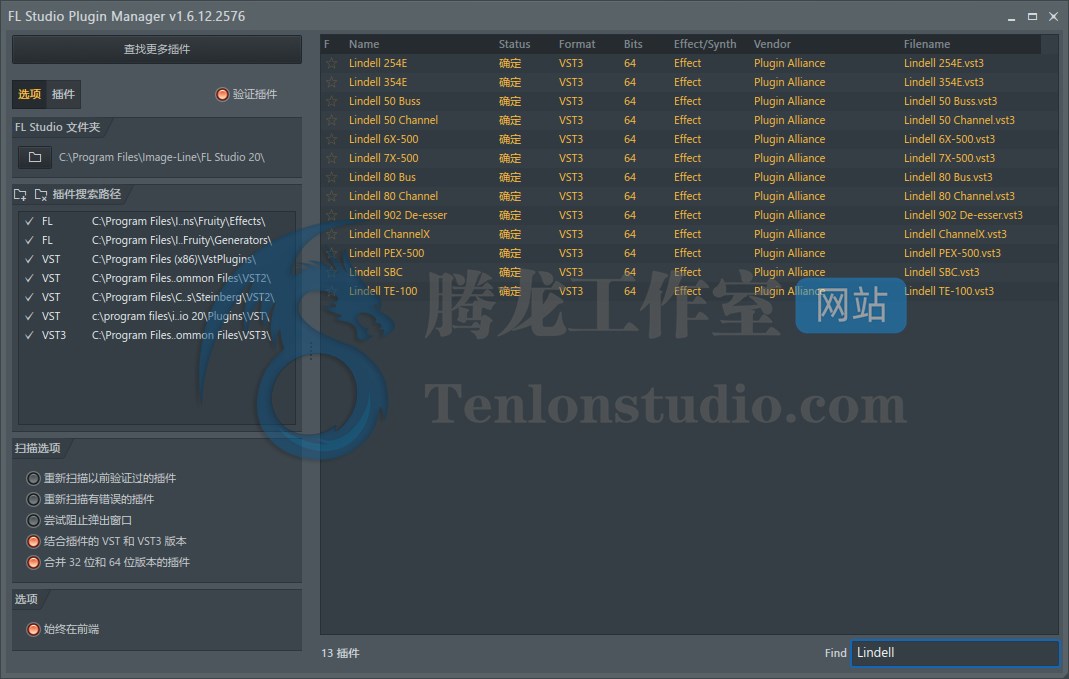
Task: Uncheck the Common Files\VST3 search path
Action: point(29,335)
